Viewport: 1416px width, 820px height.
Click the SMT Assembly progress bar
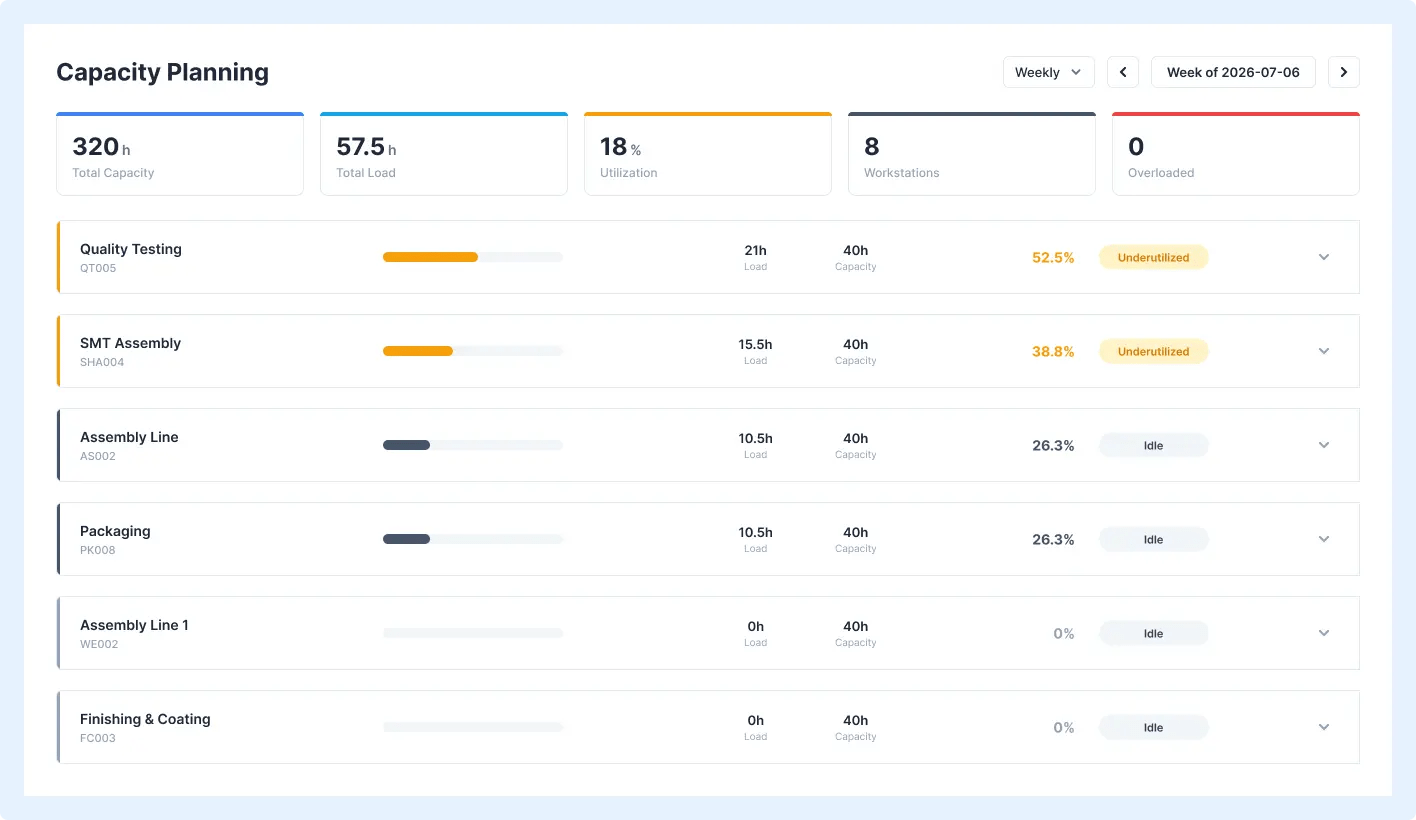pos(473,351)
